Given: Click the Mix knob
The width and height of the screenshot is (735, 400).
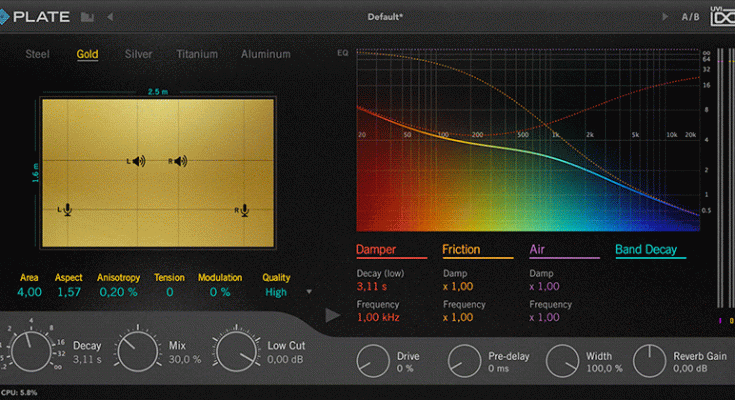Looking at the screenshot, I should 138,351.
